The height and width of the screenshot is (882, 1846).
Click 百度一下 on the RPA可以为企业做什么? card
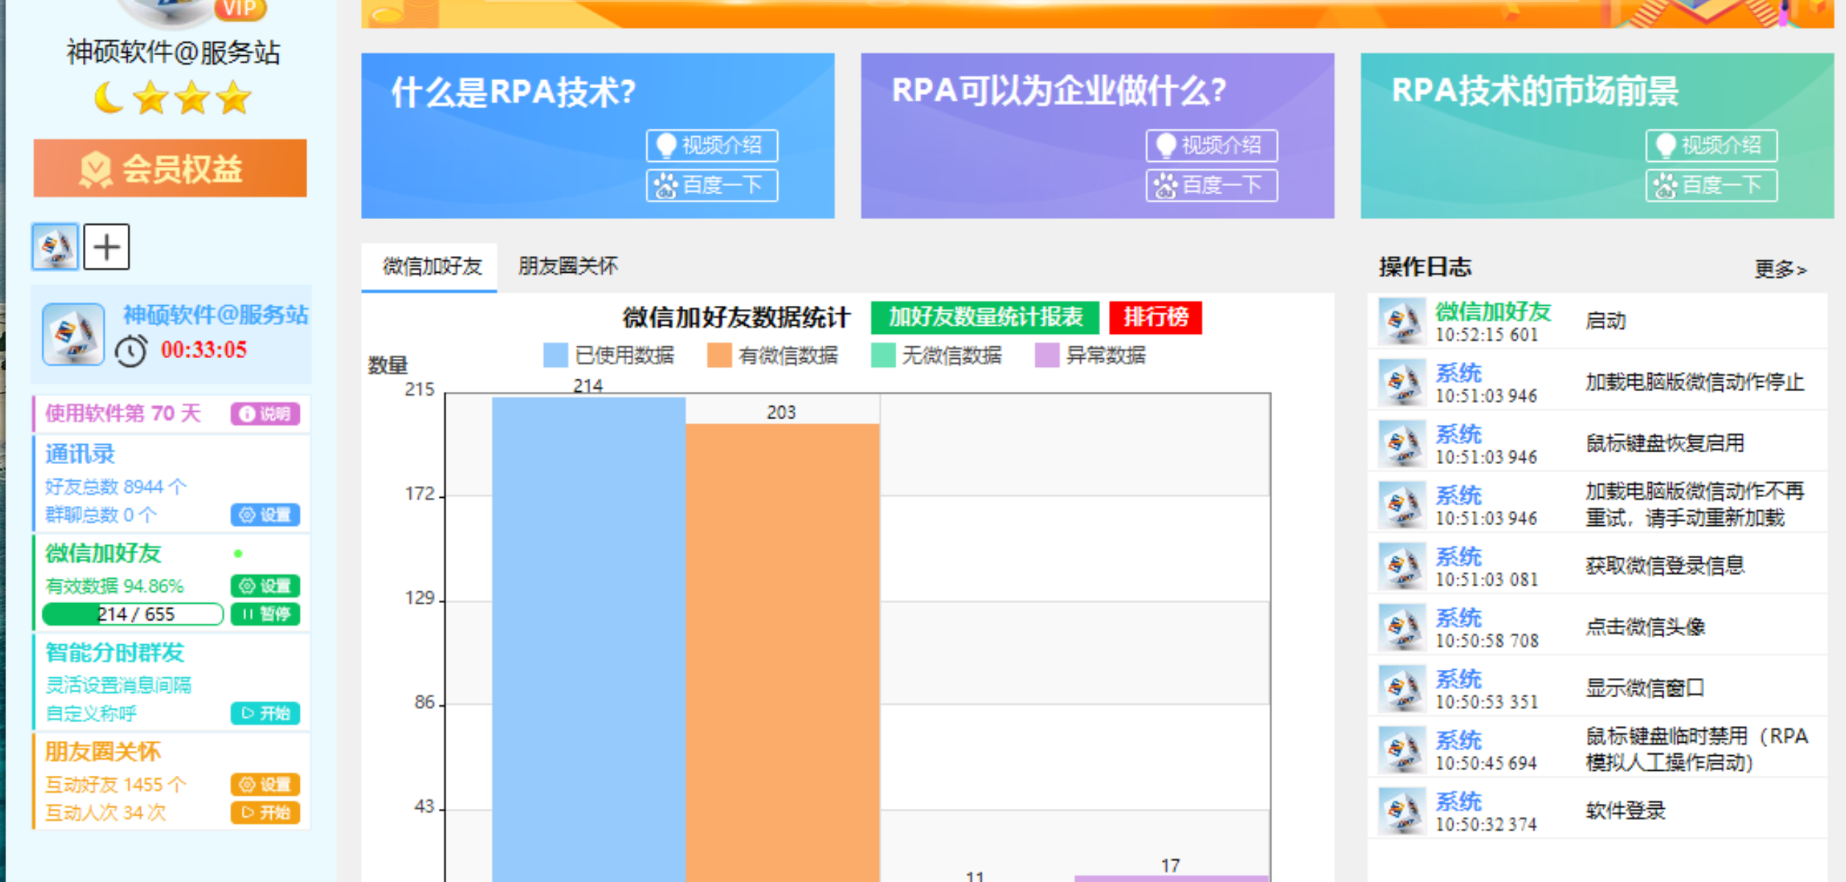[x=1211, y=186]
